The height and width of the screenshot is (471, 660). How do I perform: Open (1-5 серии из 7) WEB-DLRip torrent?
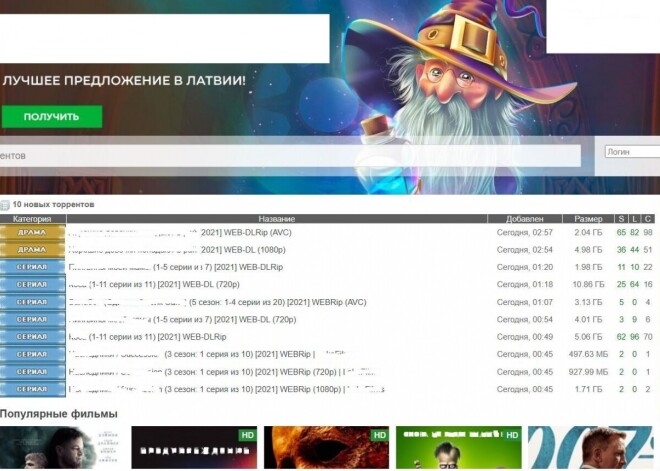[x=176, y=267]
